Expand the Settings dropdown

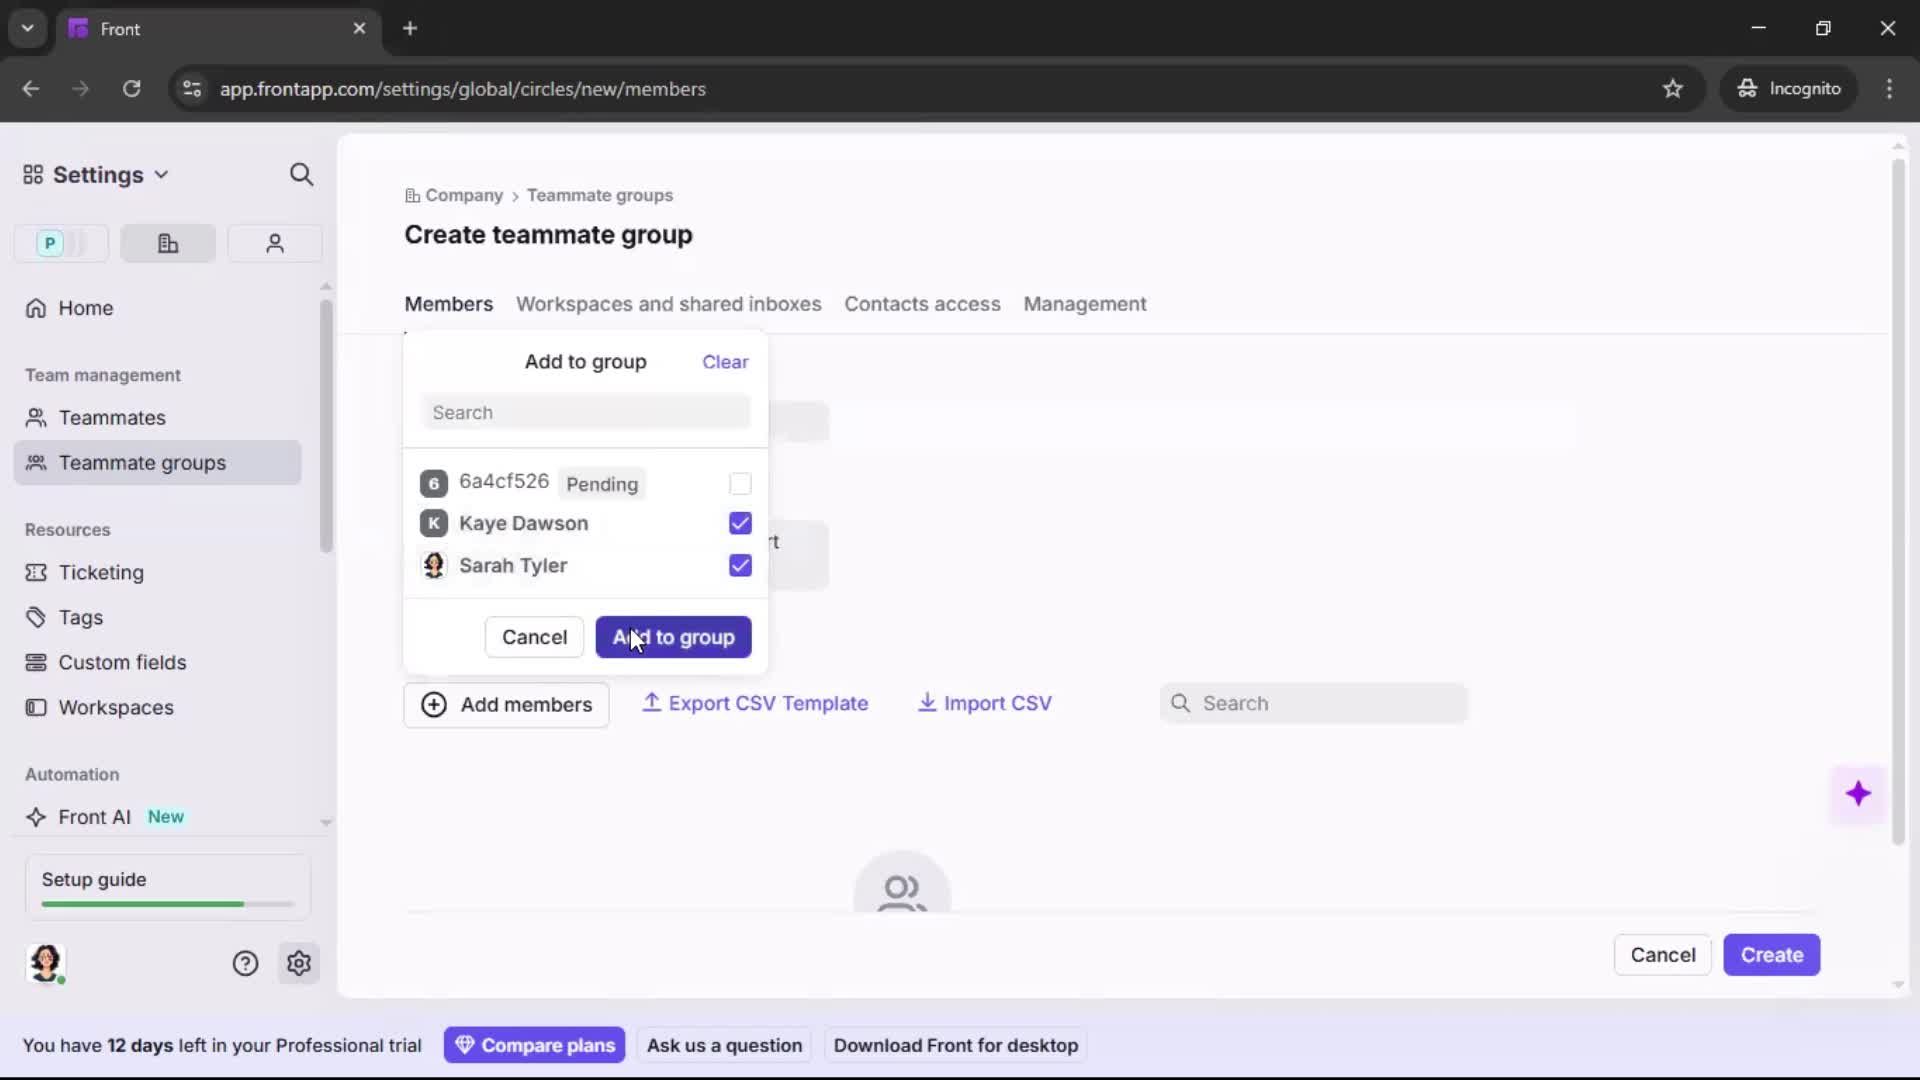coord(162,174)
